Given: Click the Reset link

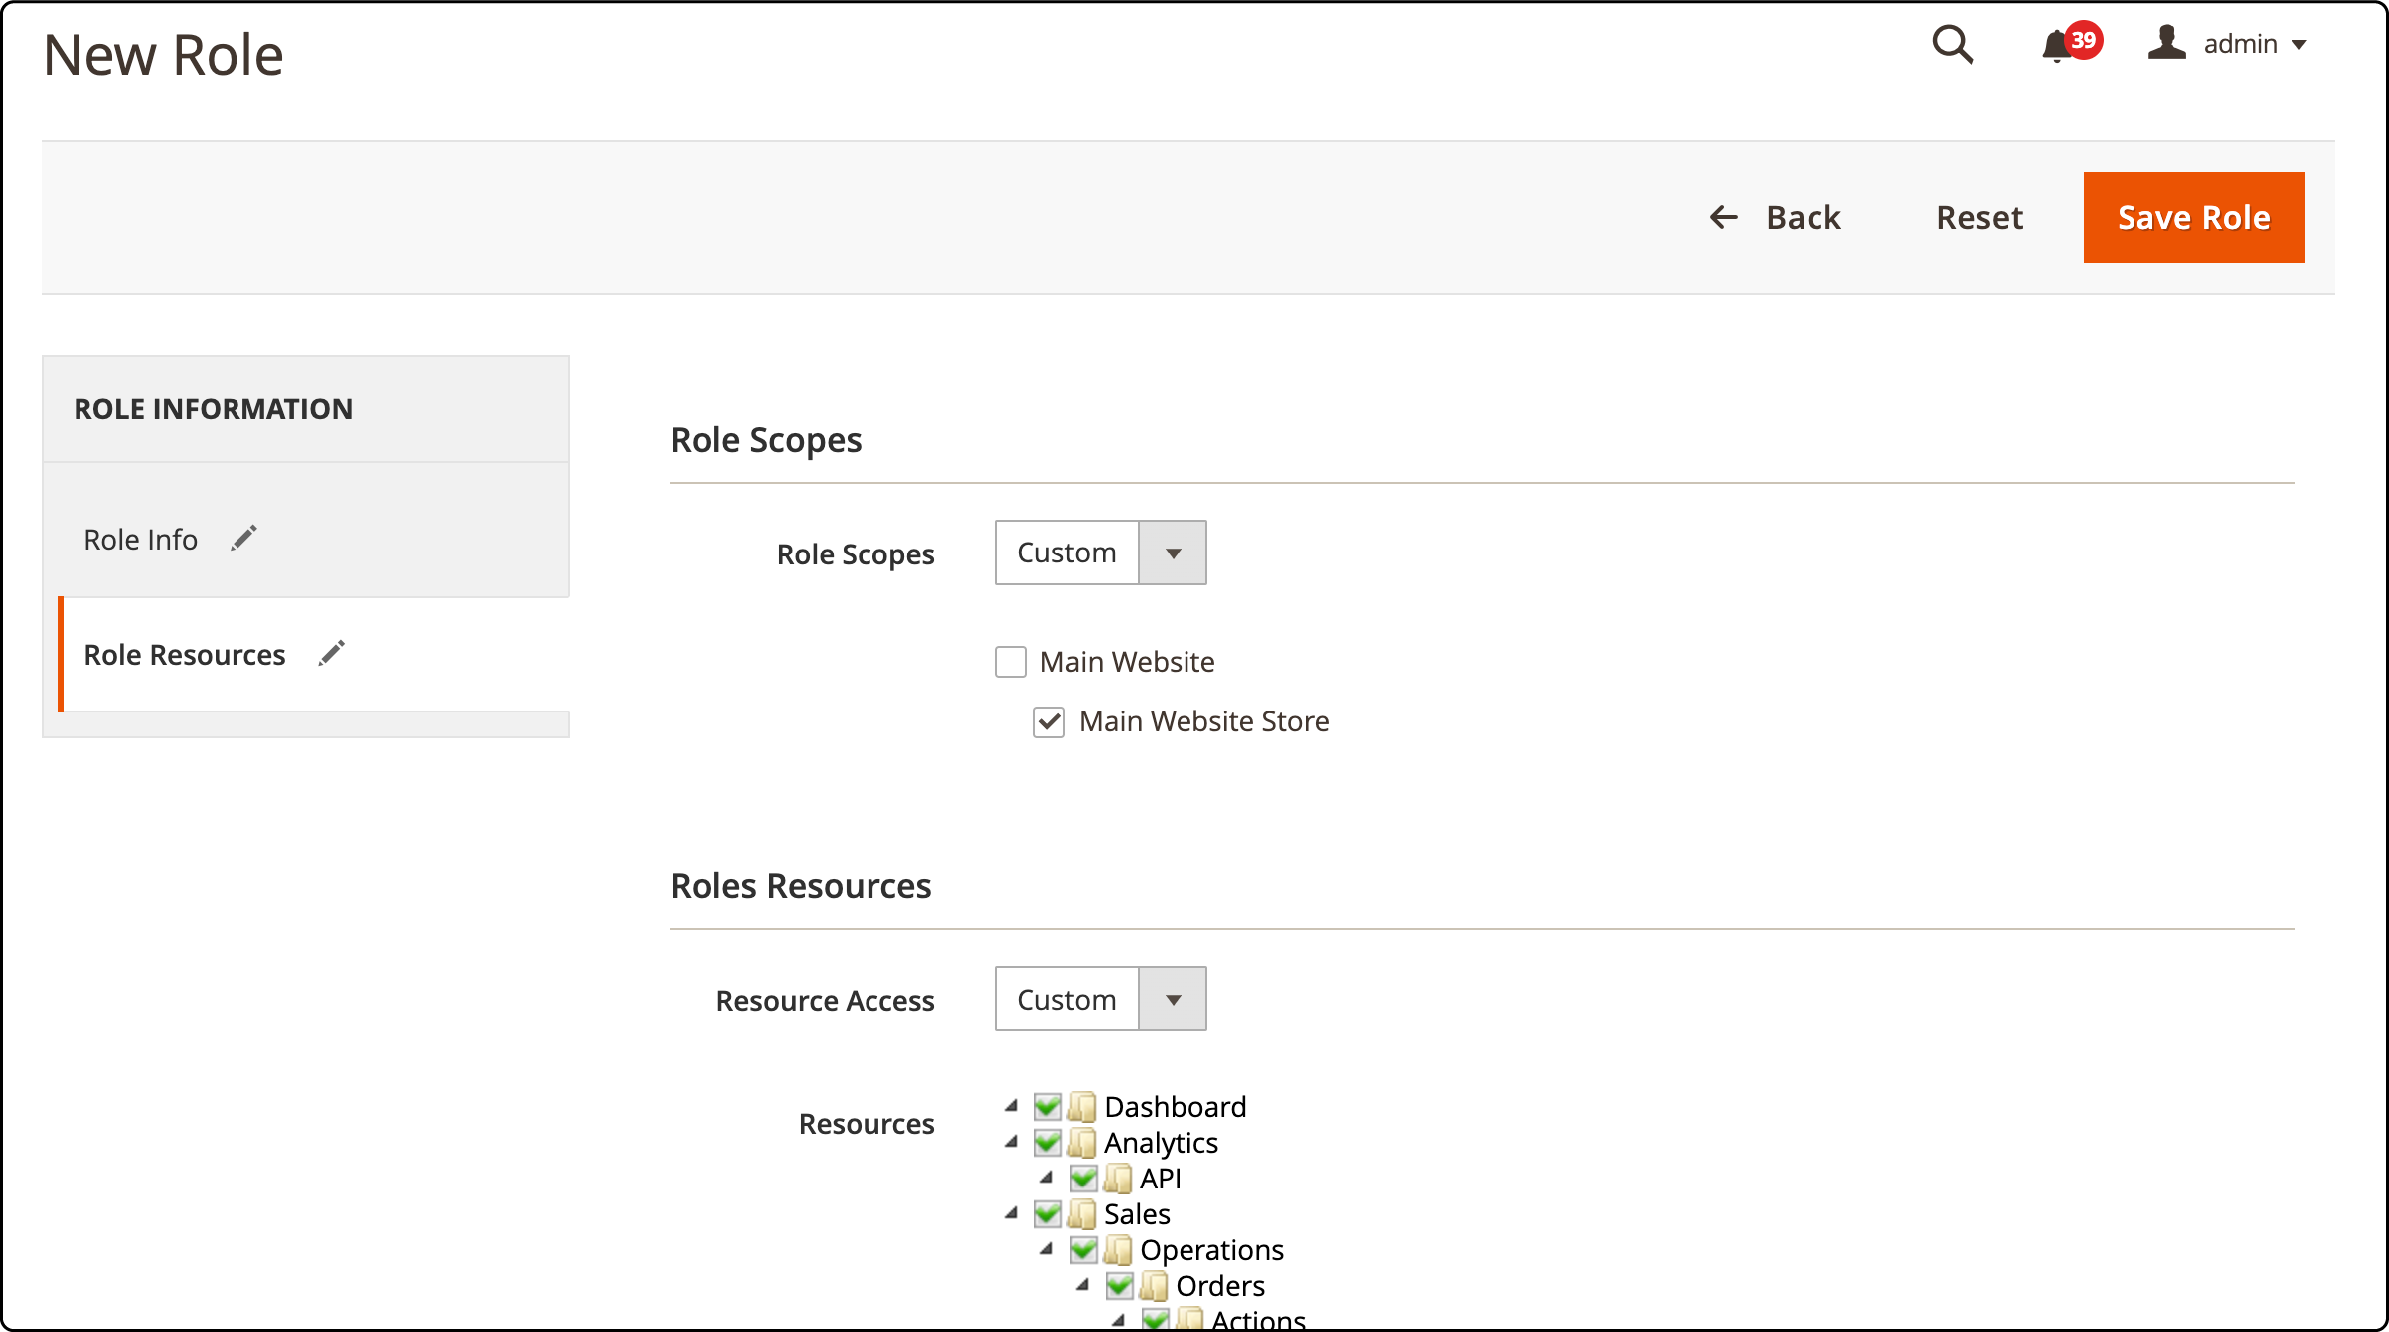Looking at the screenshot, I should coord(1979,217).
